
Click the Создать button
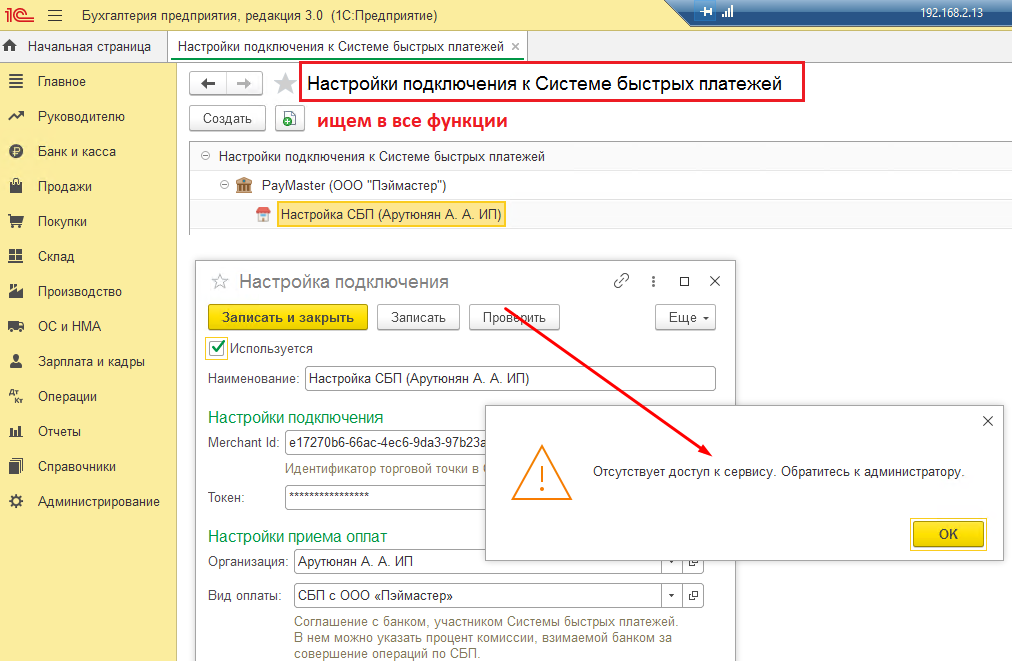227,118
